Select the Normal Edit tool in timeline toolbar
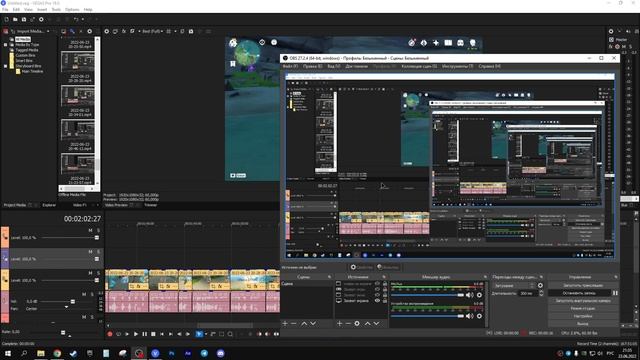 [199, 334]
